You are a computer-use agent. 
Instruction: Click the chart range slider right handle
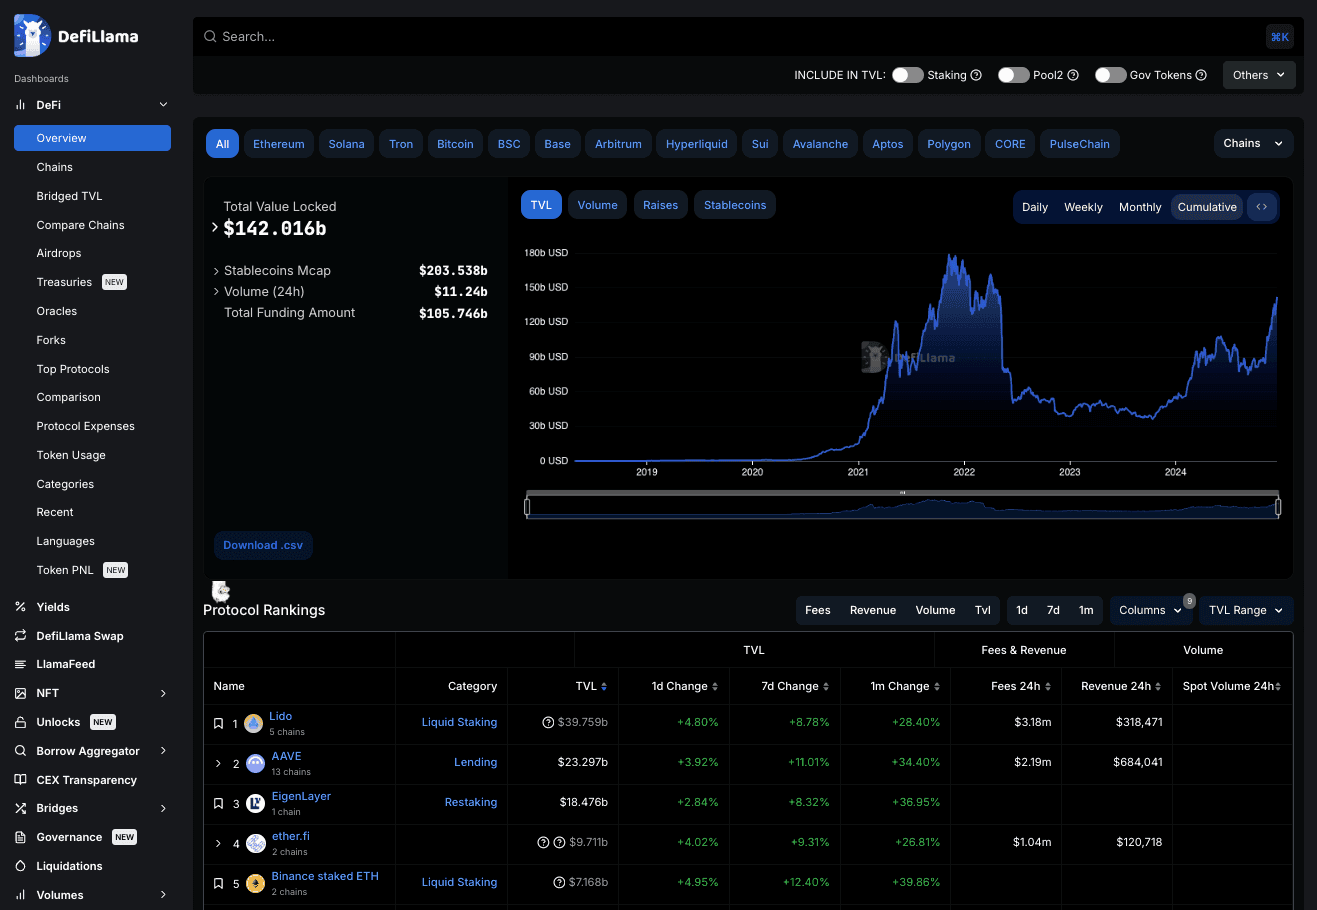click(x=1278, y=507)
